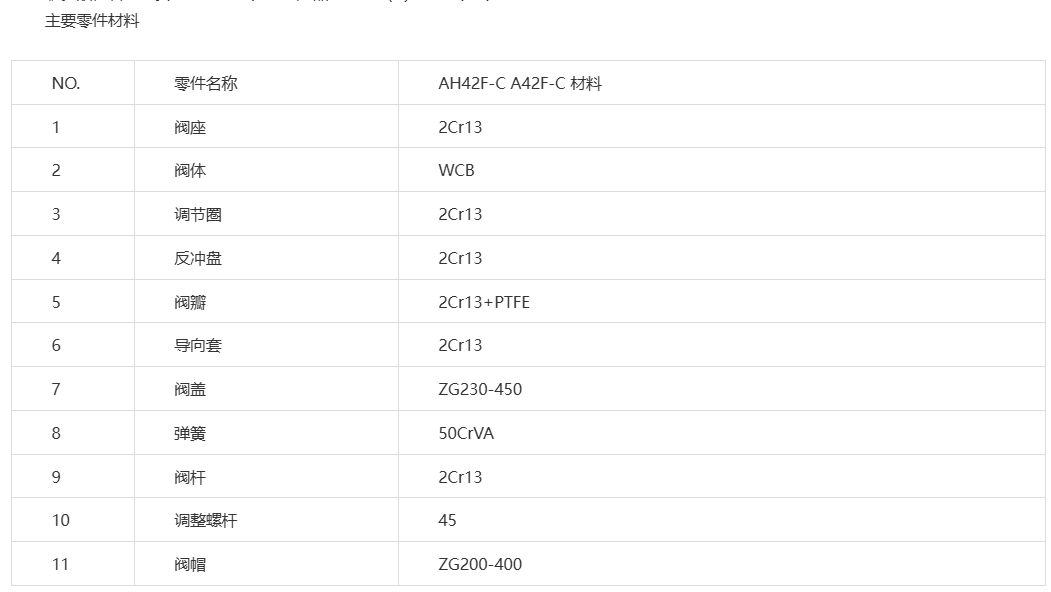Select the 调节圈 cell
1051x592 pixels.
(x=266, y=215)
